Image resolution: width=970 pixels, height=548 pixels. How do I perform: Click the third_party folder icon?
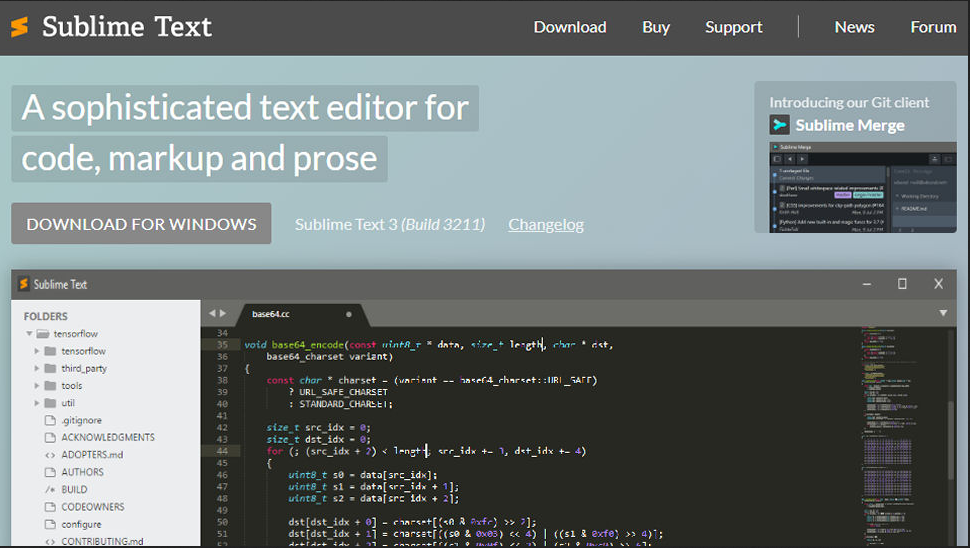coord(51,368)
